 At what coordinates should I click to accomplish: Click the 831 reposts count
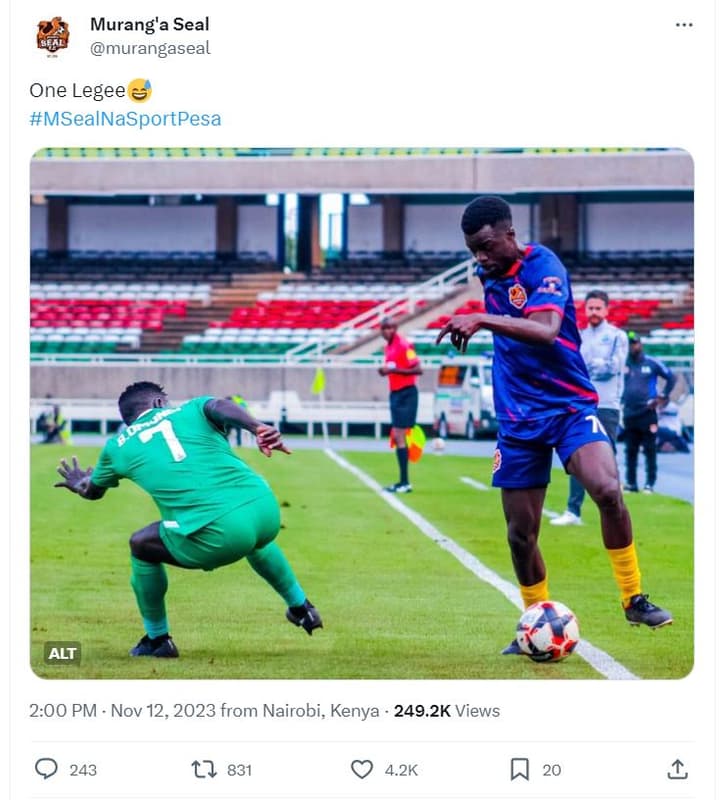point(239,770)
